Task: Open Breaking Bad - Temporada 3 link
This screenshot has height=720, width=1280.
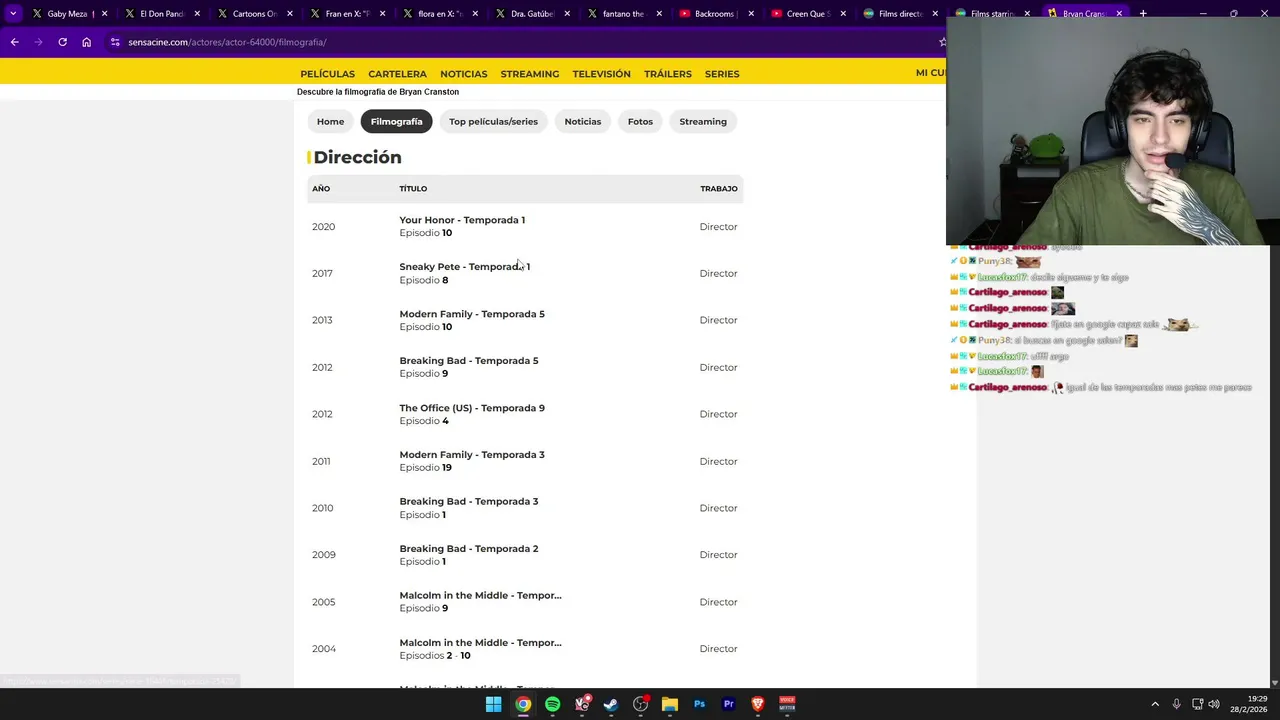Action: pyautogui.click(x=469, y=502)
